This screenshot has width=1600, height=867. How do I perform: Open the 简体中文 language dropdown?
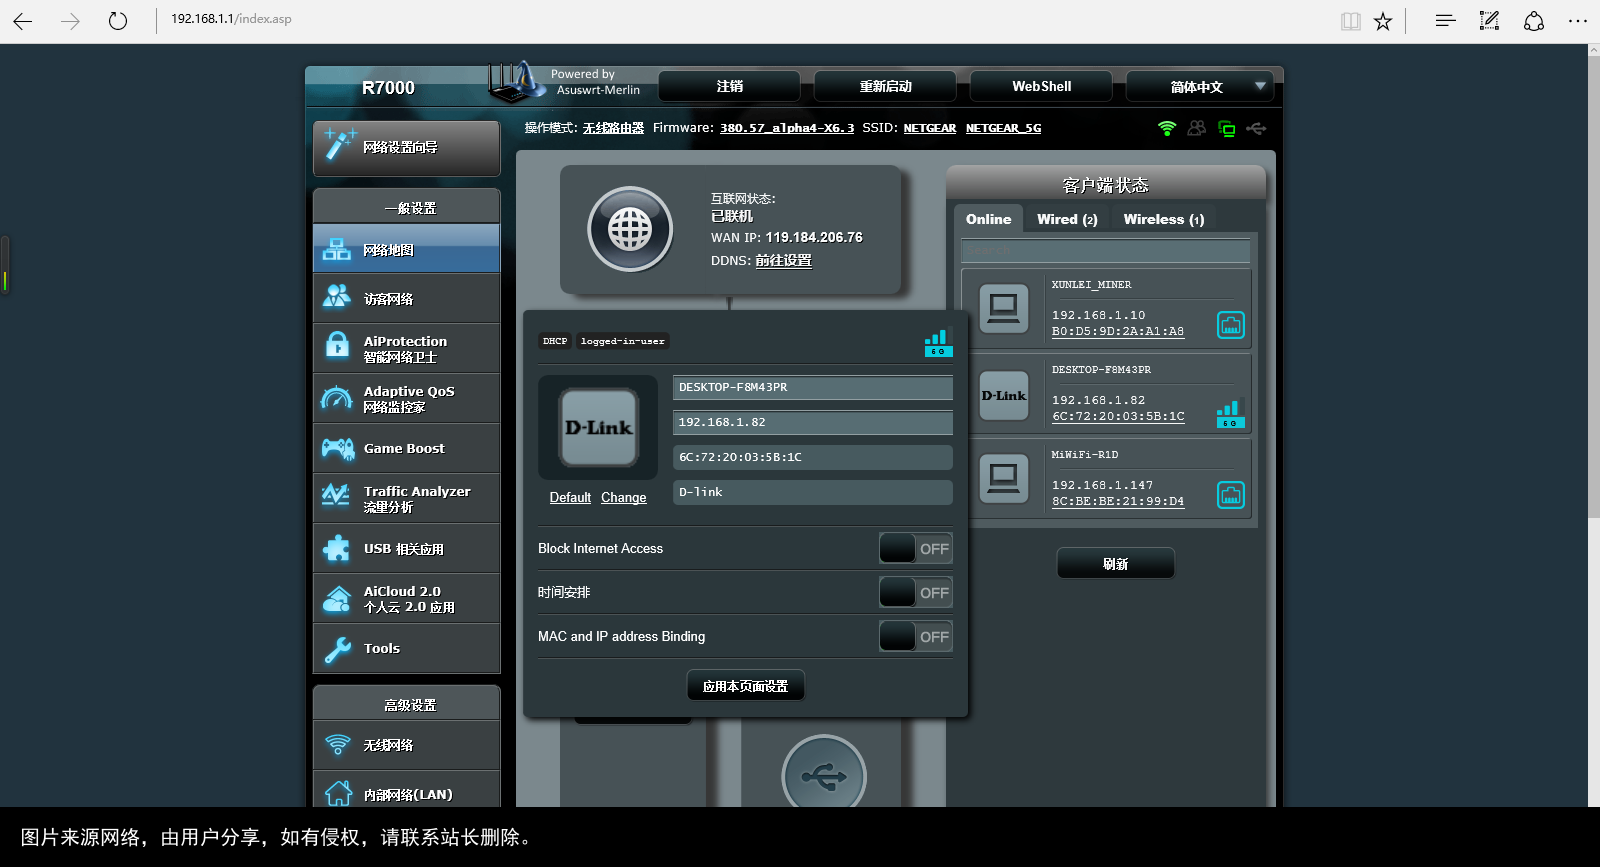(1199, 87)
